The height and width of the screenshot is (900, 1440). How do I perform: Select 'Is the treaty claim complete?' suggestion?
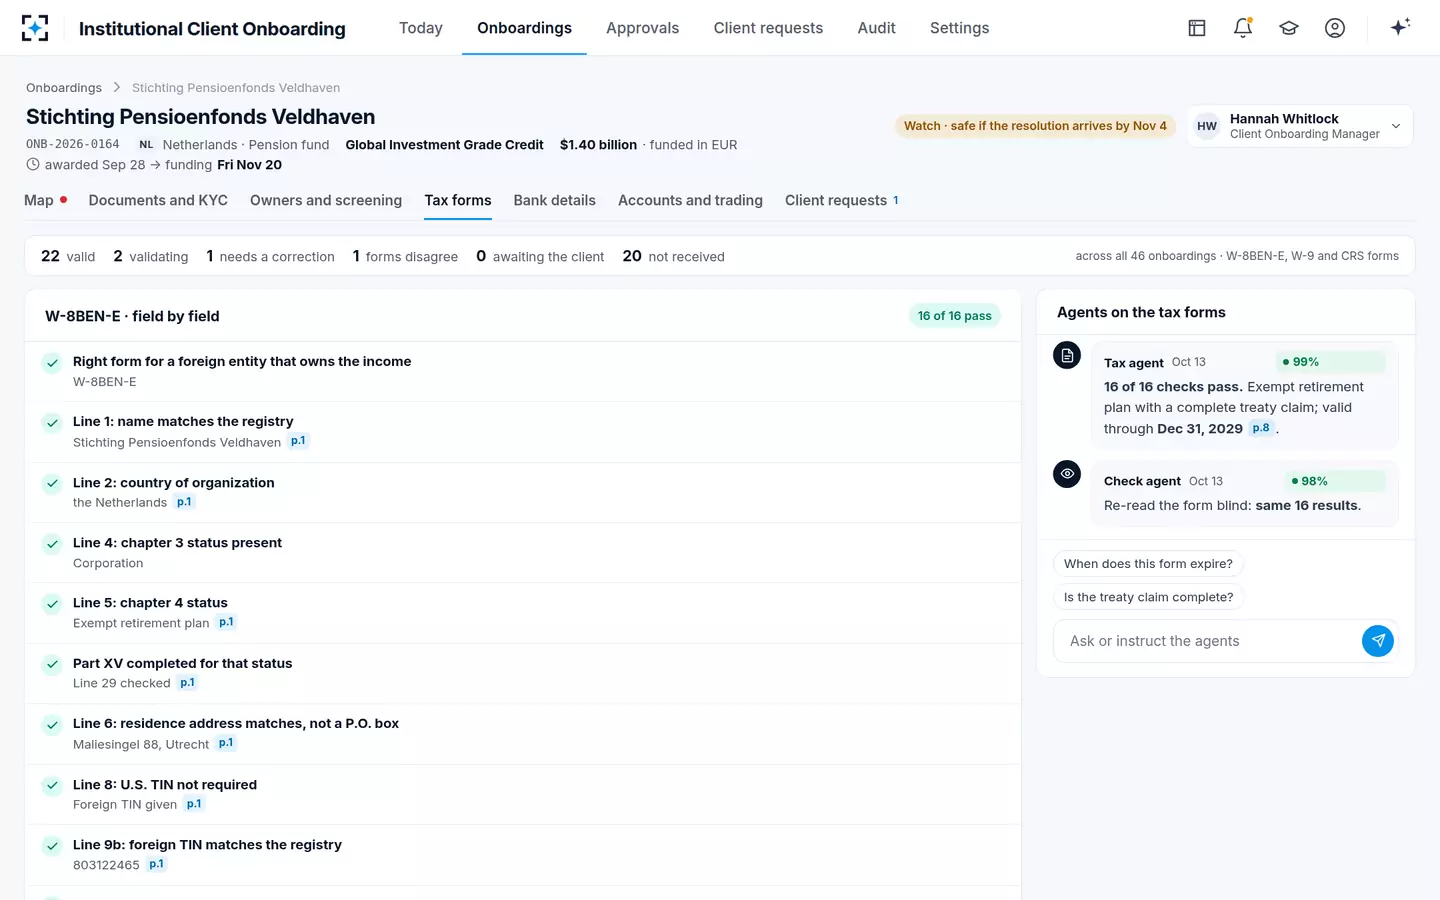click(x=1148, y=597)
